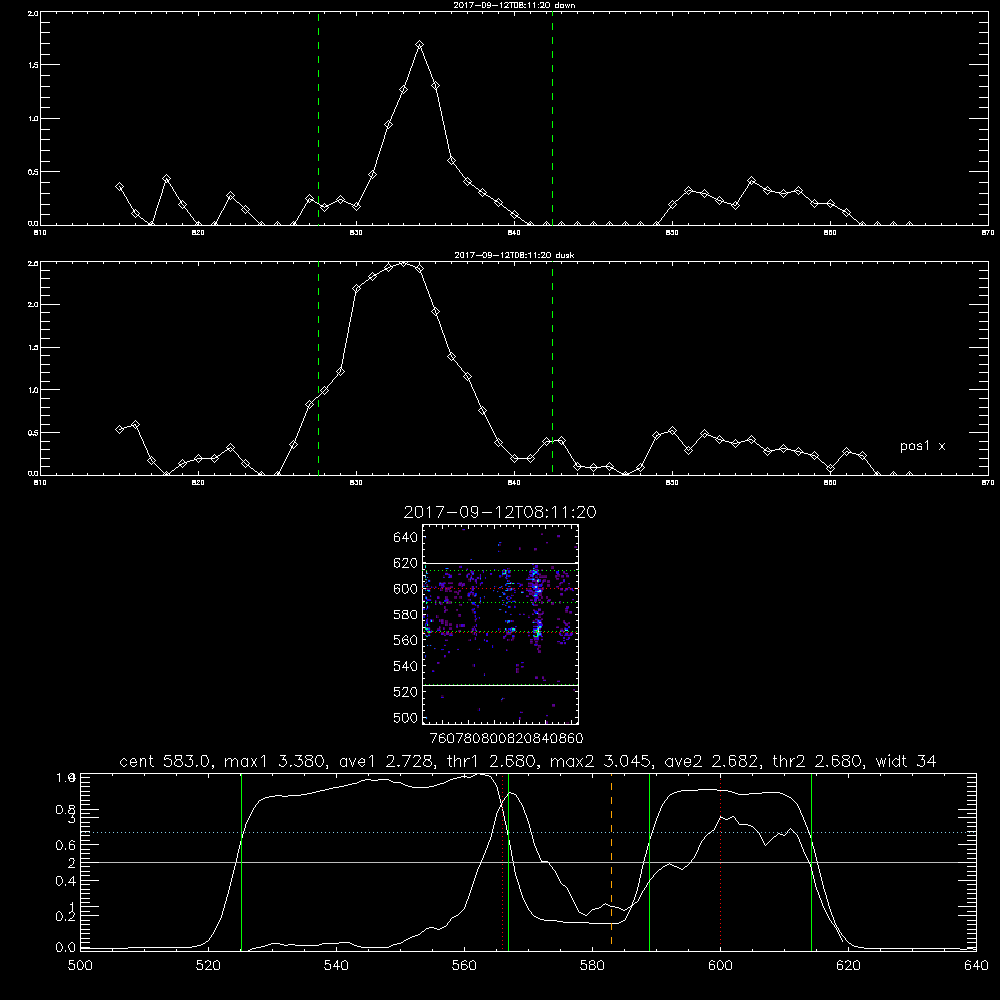Click the x-axis label 500 of the bottom plot
The width and height of the screenshot is (1000, 1000).
80,966
